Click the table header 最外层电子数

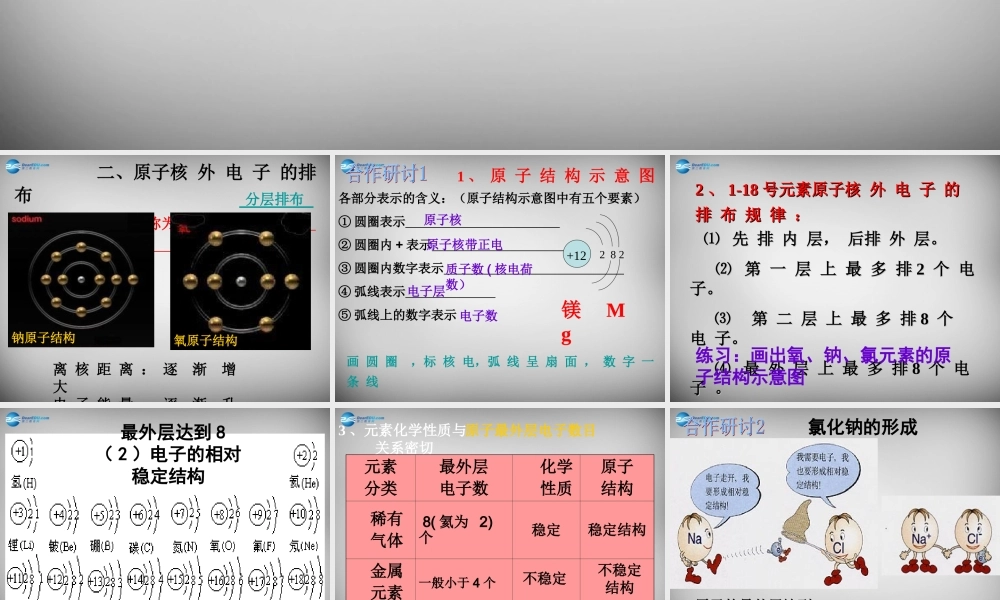tap(464, 478)
